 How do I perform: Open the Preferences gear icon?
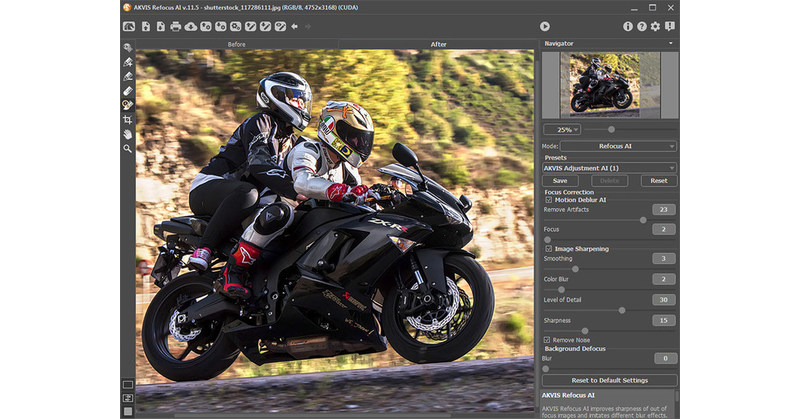655,26
